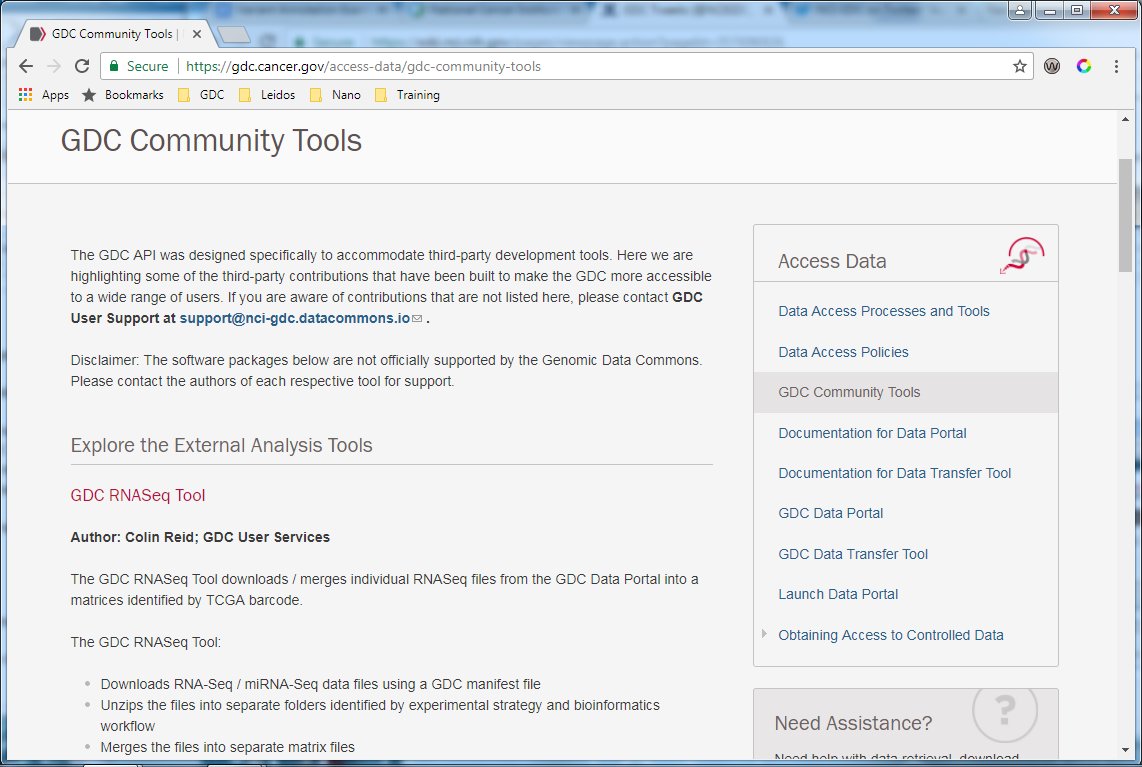Click scrollbar down arrow
Viewport: 1142px width, 767px height.
[1125, 750]
